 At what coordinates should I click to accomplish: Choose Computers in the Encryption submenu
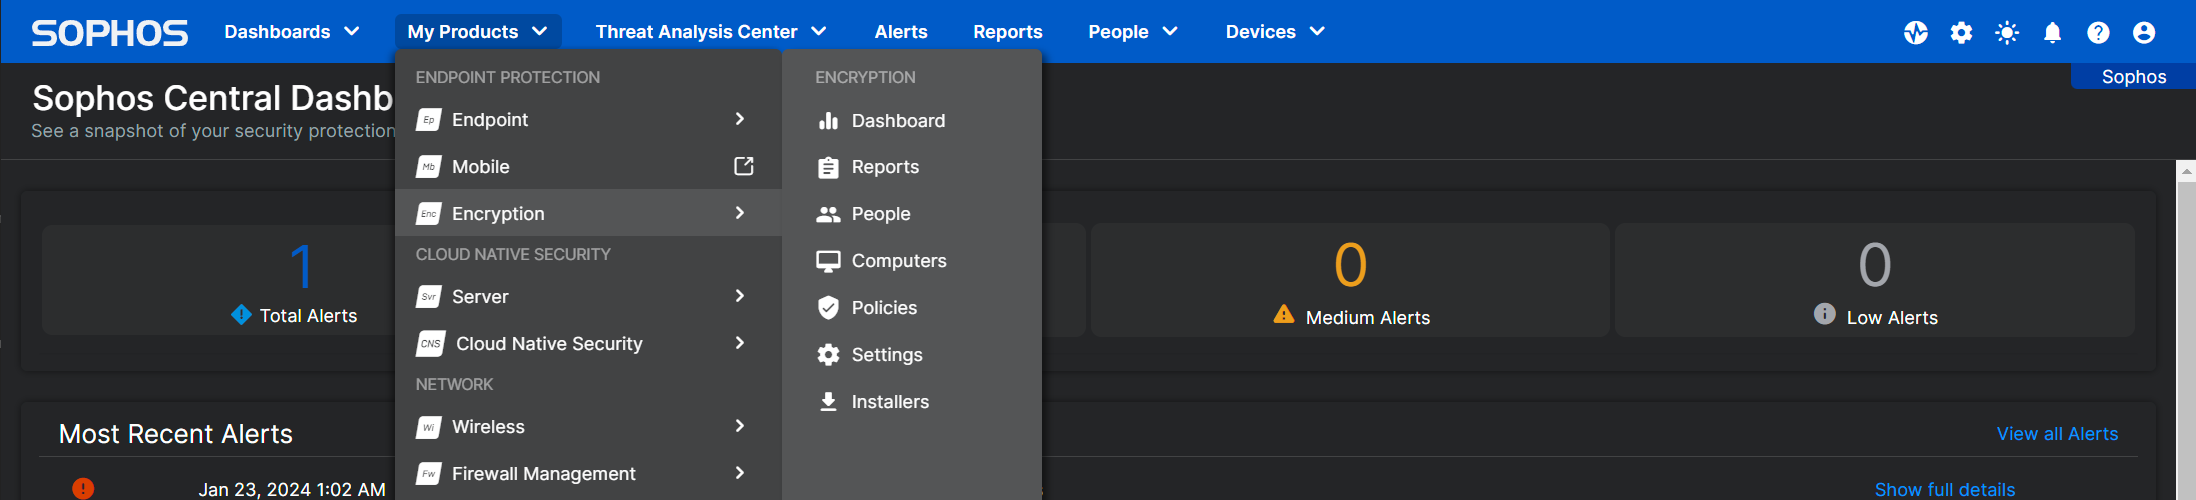pyautogui.click(x=898, y=261)
